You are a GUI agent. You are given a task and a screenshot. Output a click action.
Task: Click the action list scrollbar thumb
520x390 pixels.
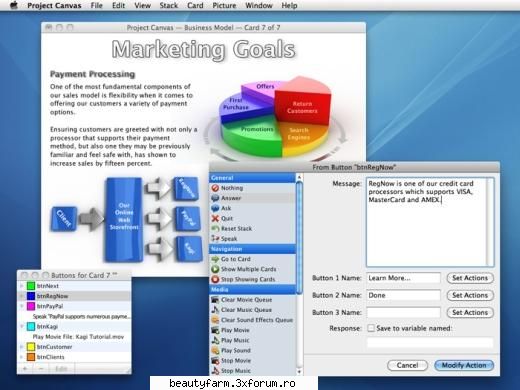(x=299, y=238)
